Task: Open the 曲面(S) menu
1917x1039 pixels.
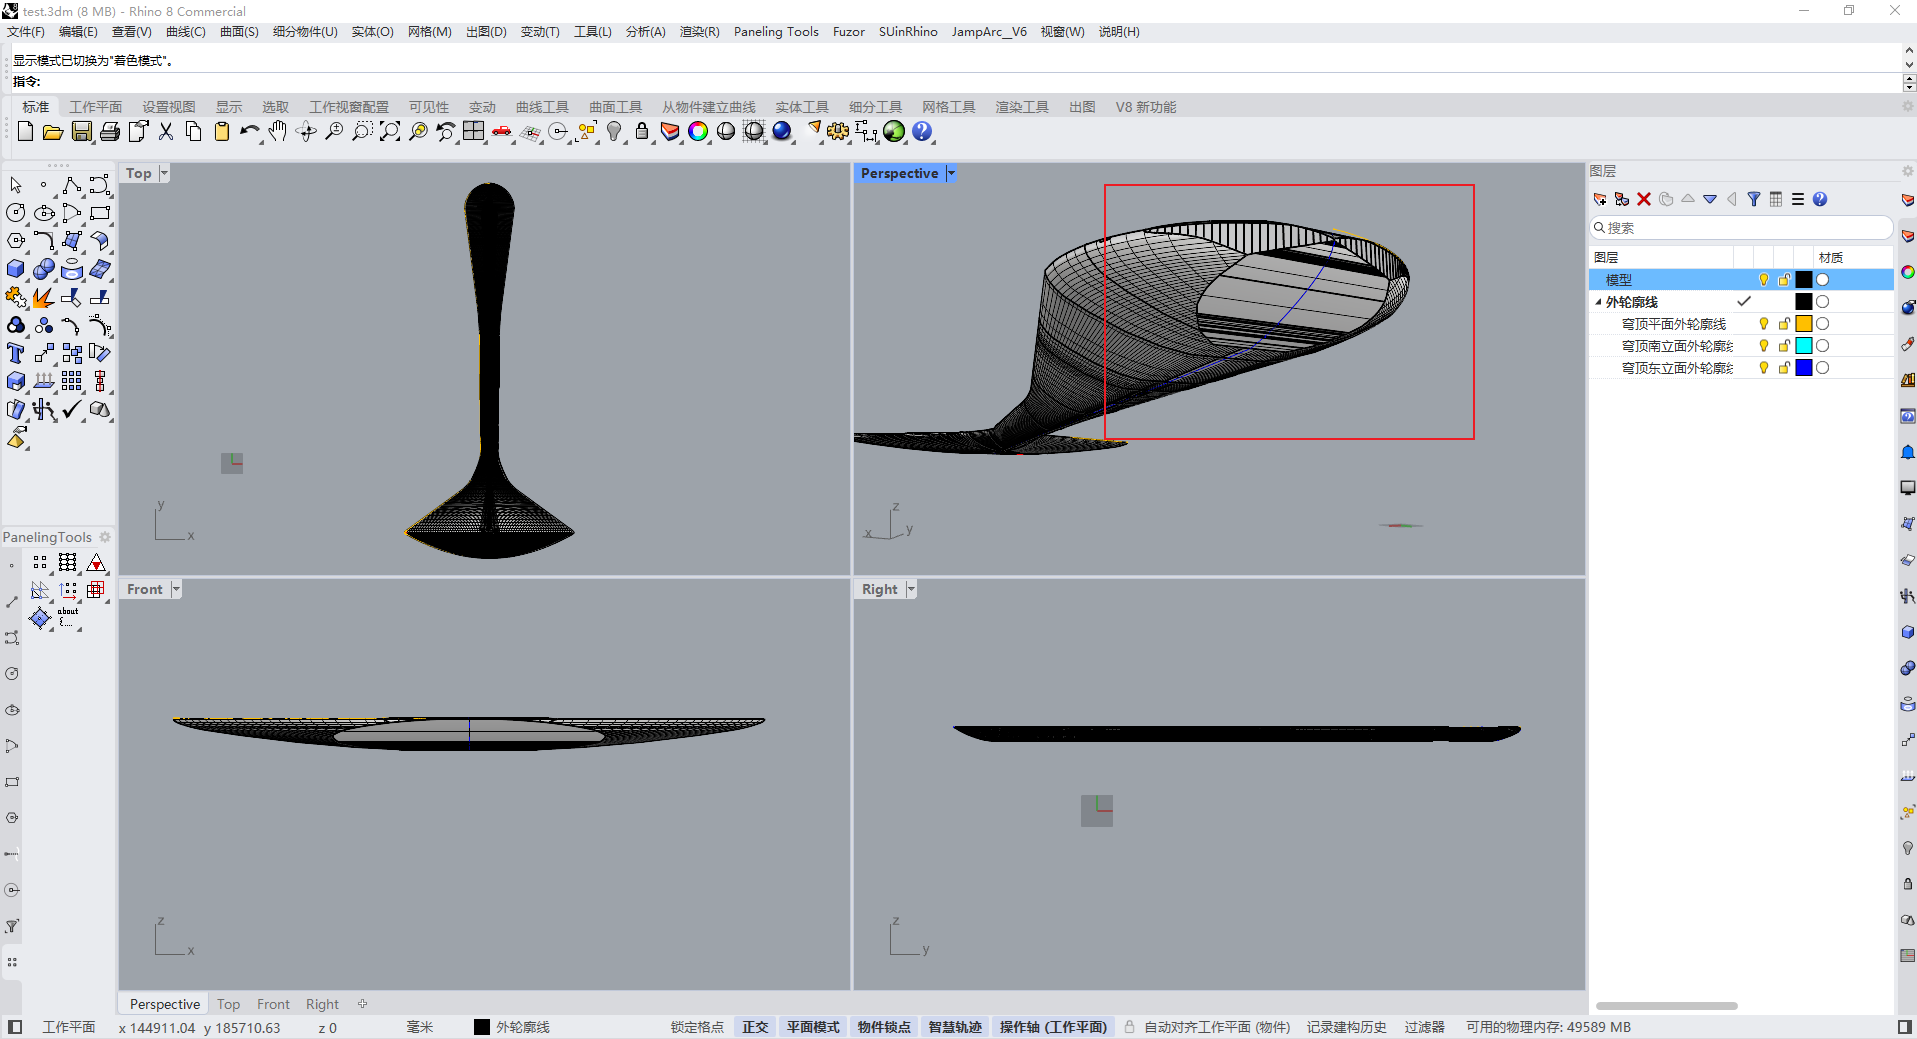Action: pos(239,32)
